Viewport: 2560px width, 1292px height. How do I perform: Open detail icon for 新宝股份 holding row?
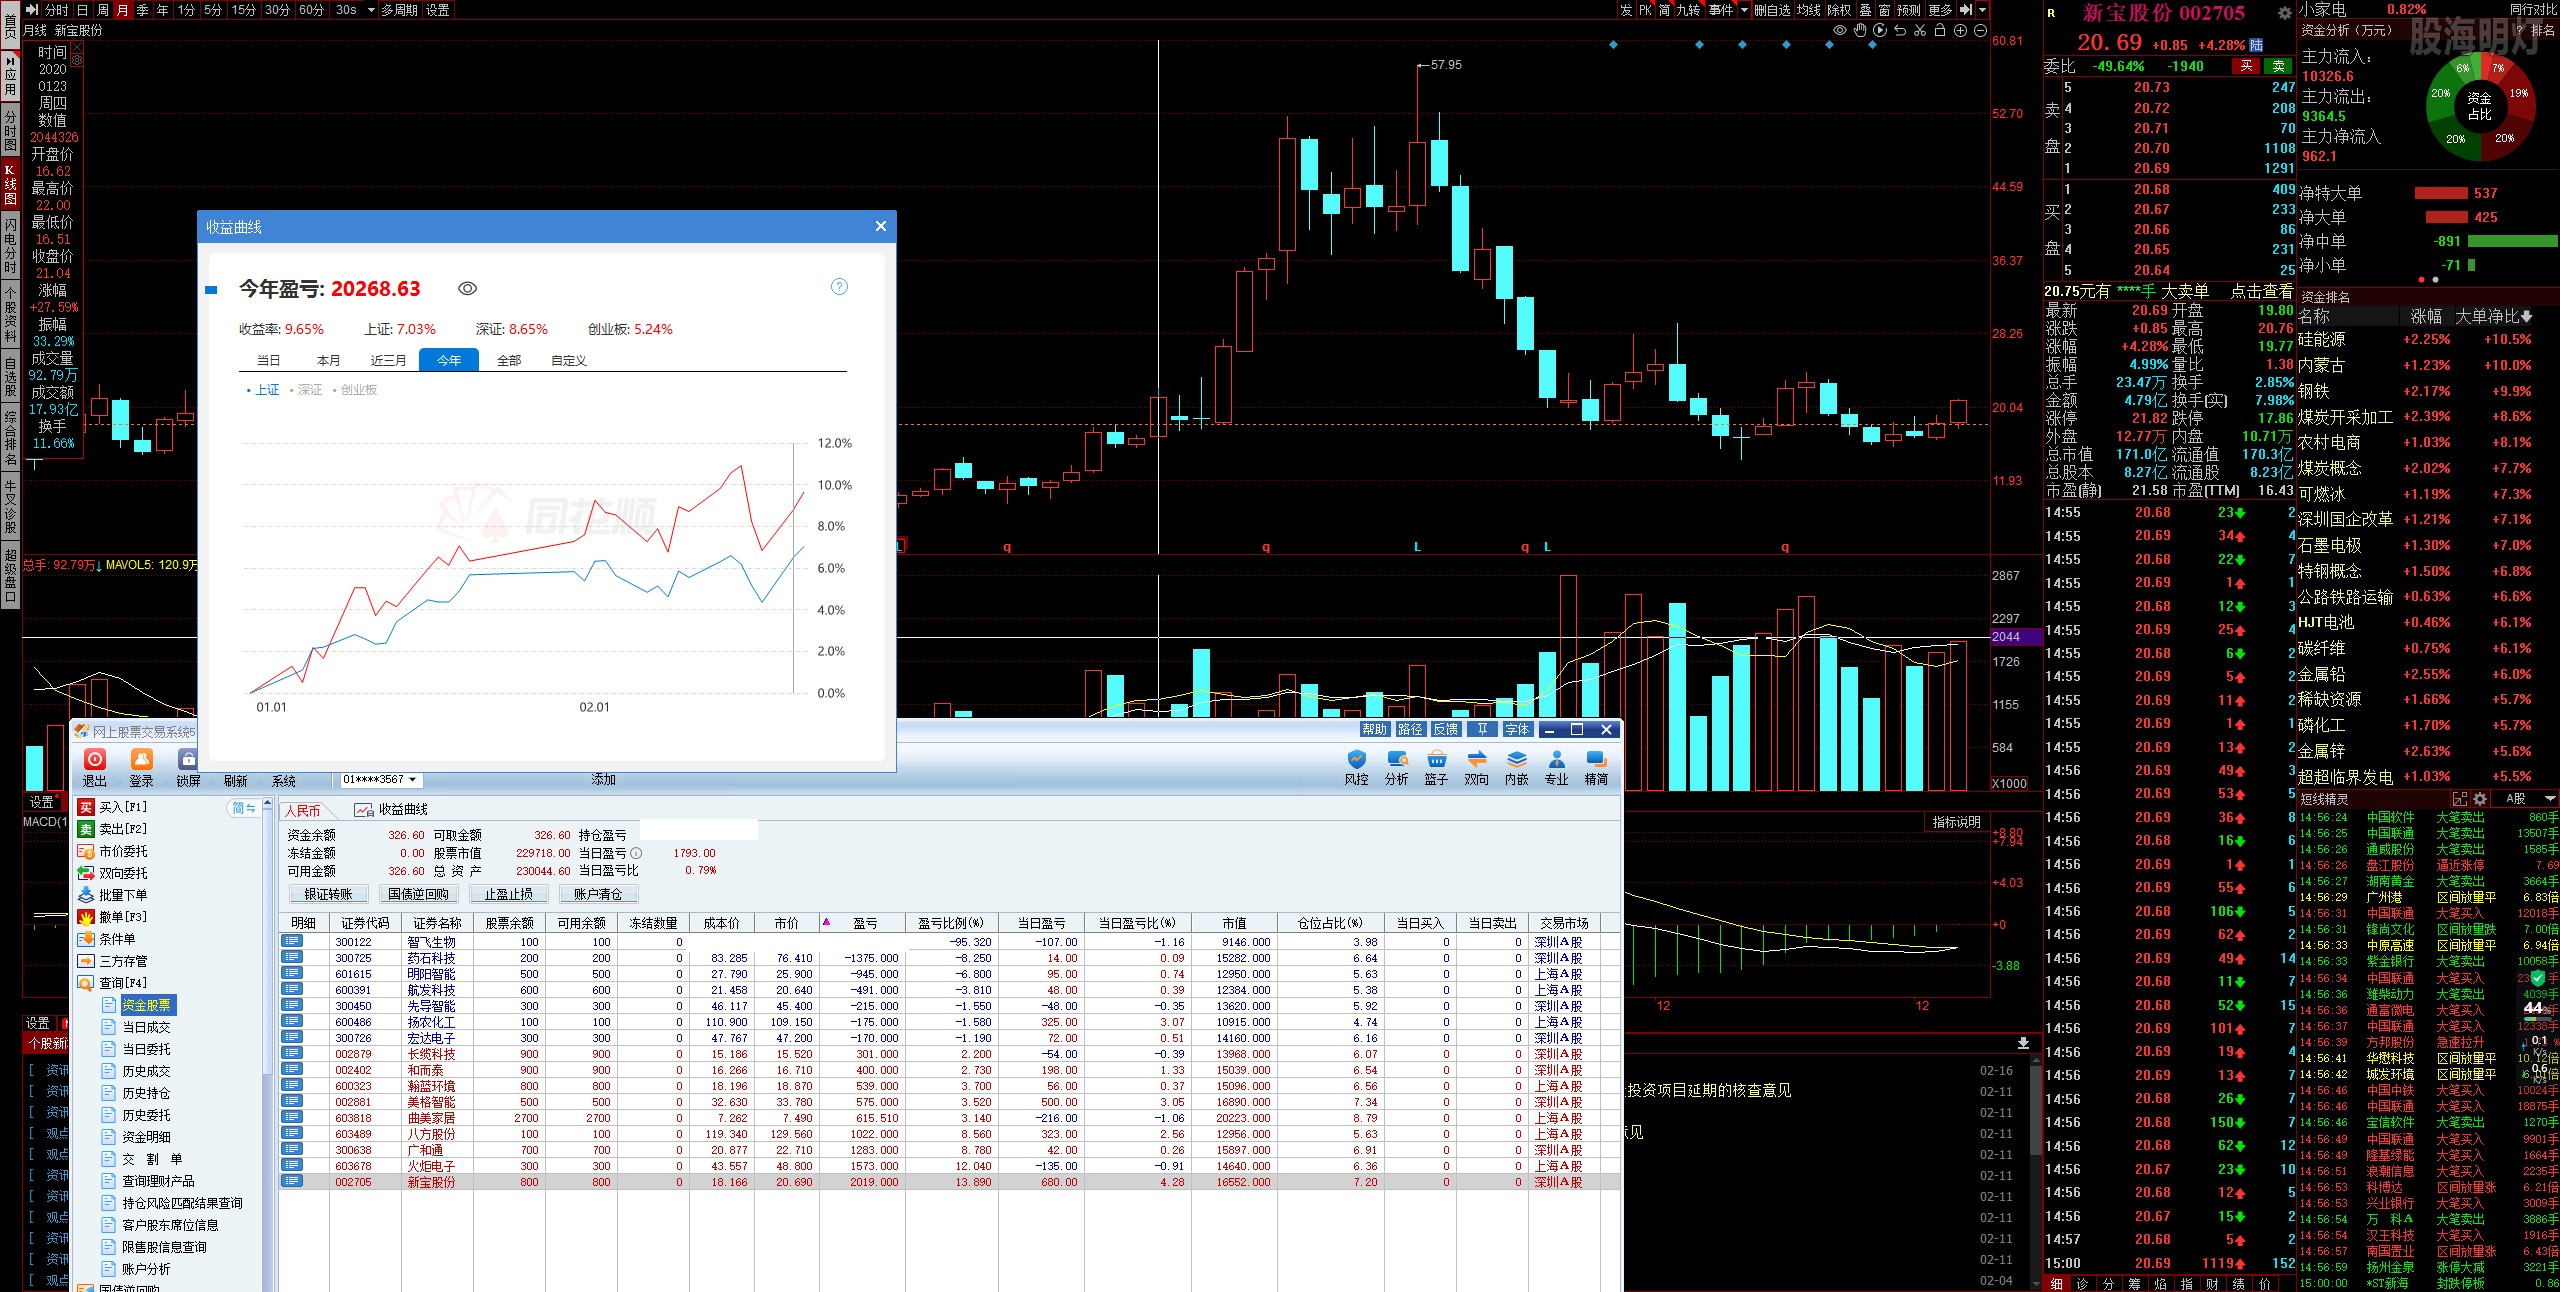pyautogui.click(x=291, y=1182)
